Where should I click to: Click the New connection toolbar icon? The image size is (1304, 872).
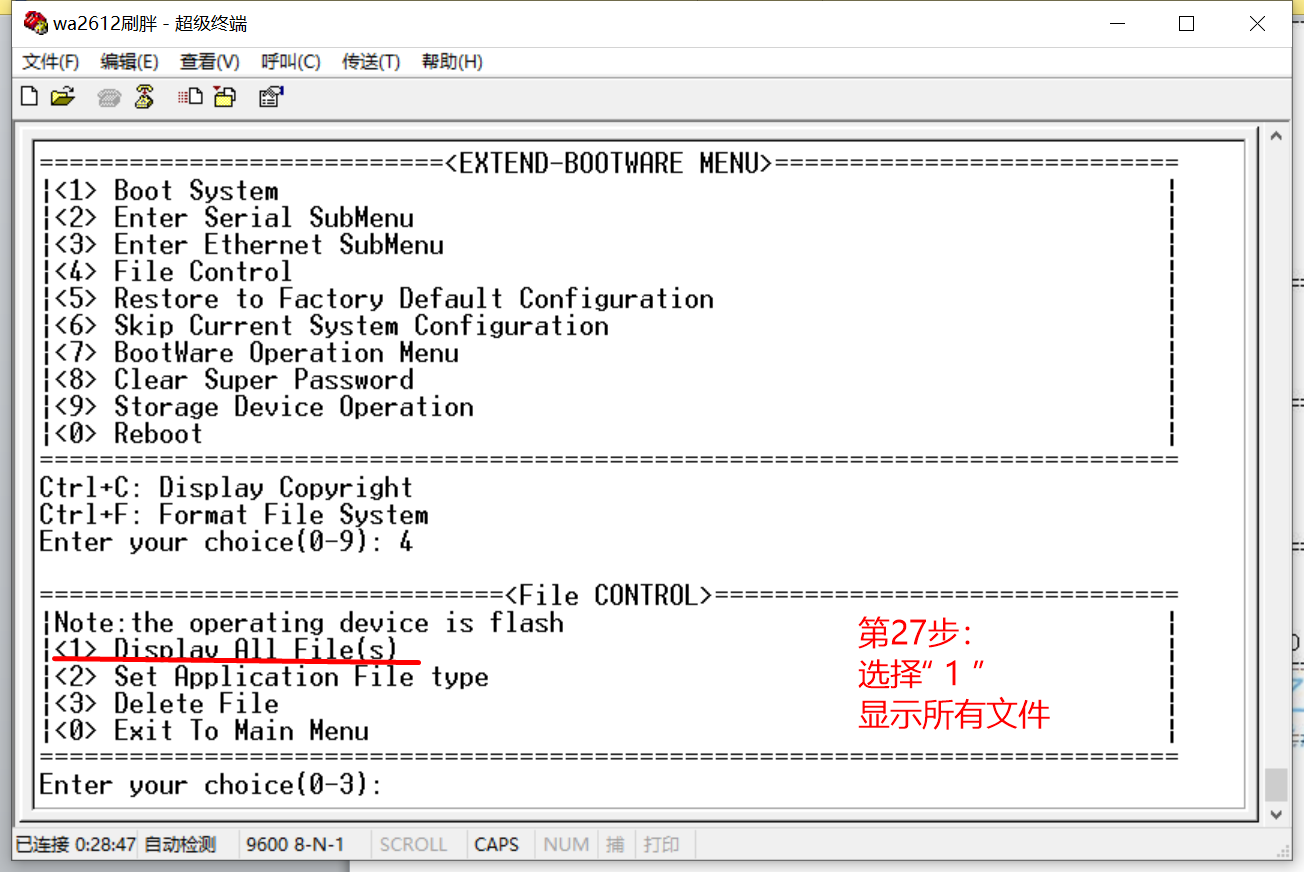tap(30, 97)
